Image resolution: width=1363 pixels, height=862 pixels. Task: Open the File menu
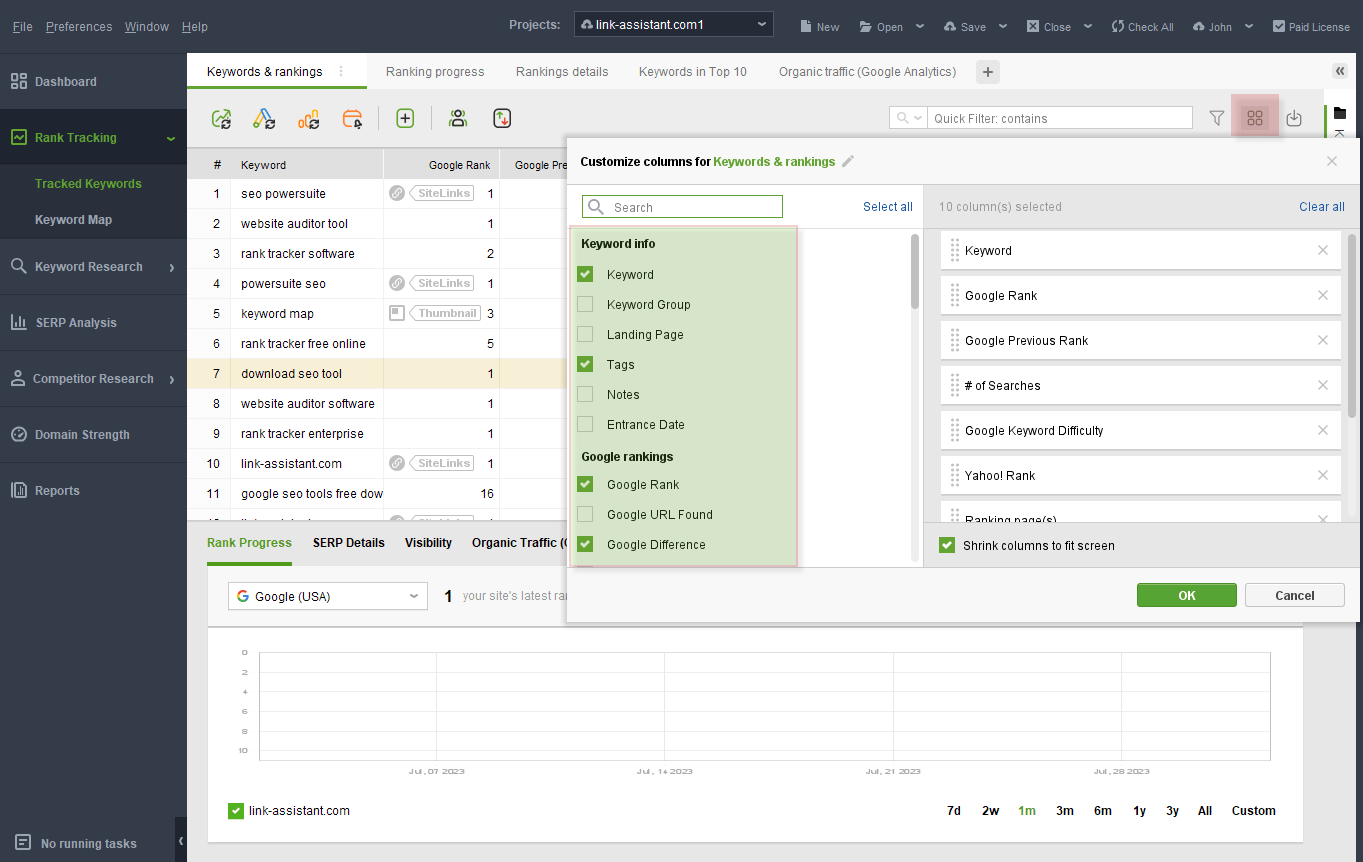coord(22,27)
